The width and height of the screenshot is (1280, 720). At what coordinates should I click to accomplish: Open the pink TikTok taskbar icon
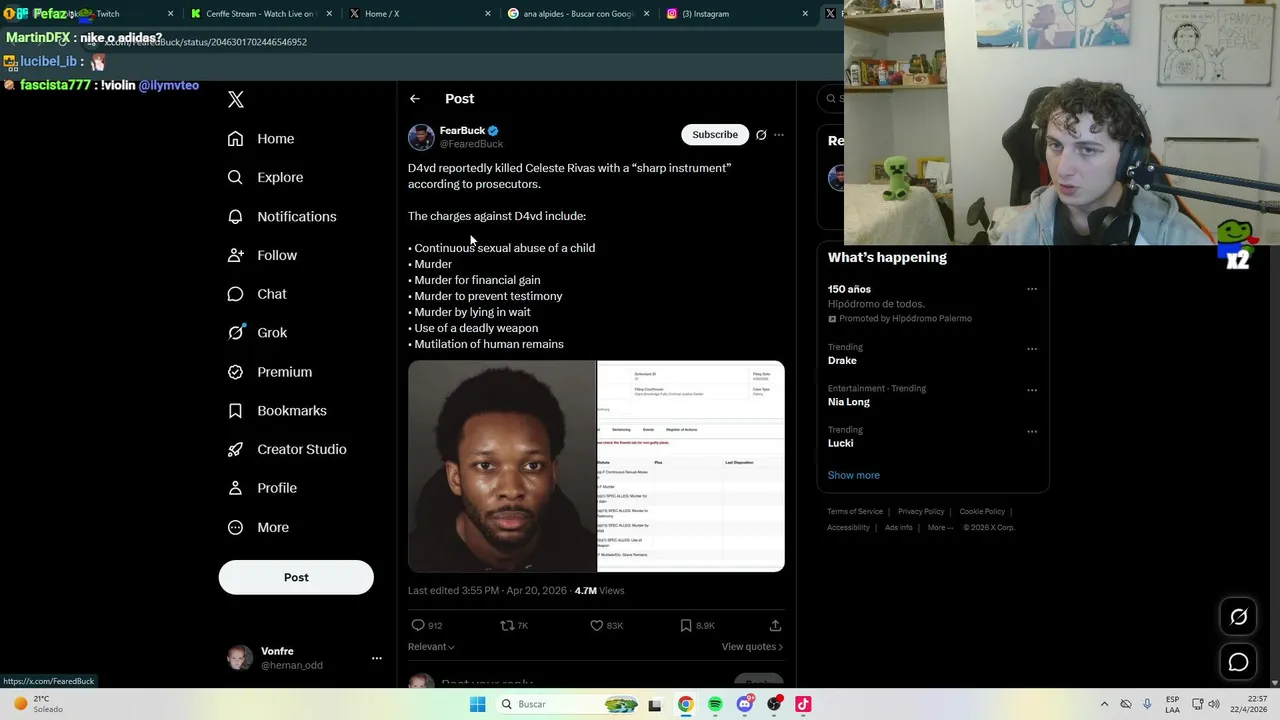(x=803, y=704)
